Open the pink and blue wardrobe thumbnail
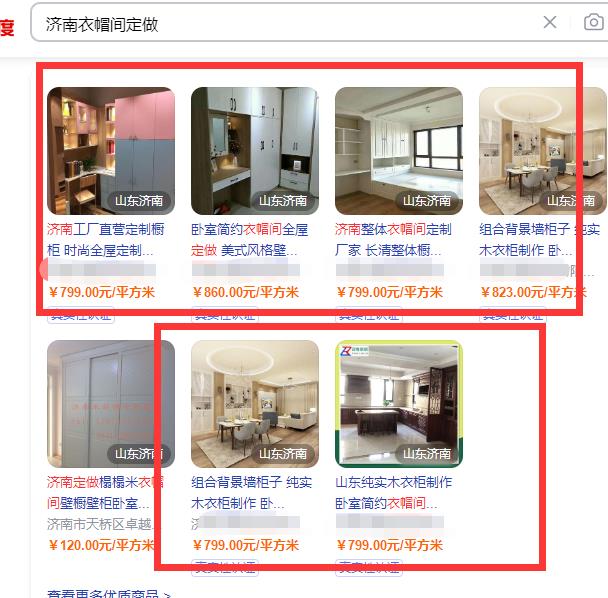This screenshot has height=598, width=608. pos(111,151)
